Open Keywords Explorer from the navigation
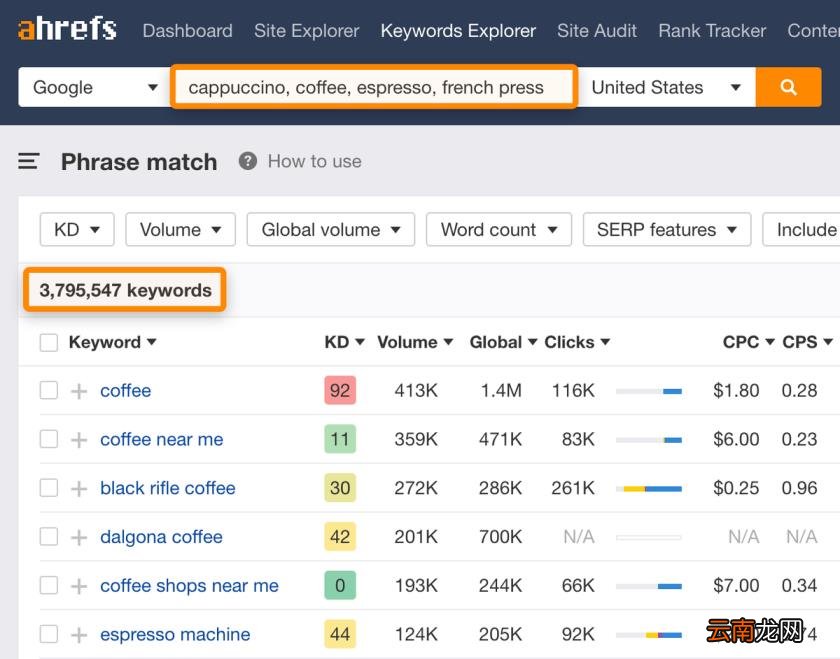Image resolution: width=840 pixels, height=659 pixels. click(458, 31)
